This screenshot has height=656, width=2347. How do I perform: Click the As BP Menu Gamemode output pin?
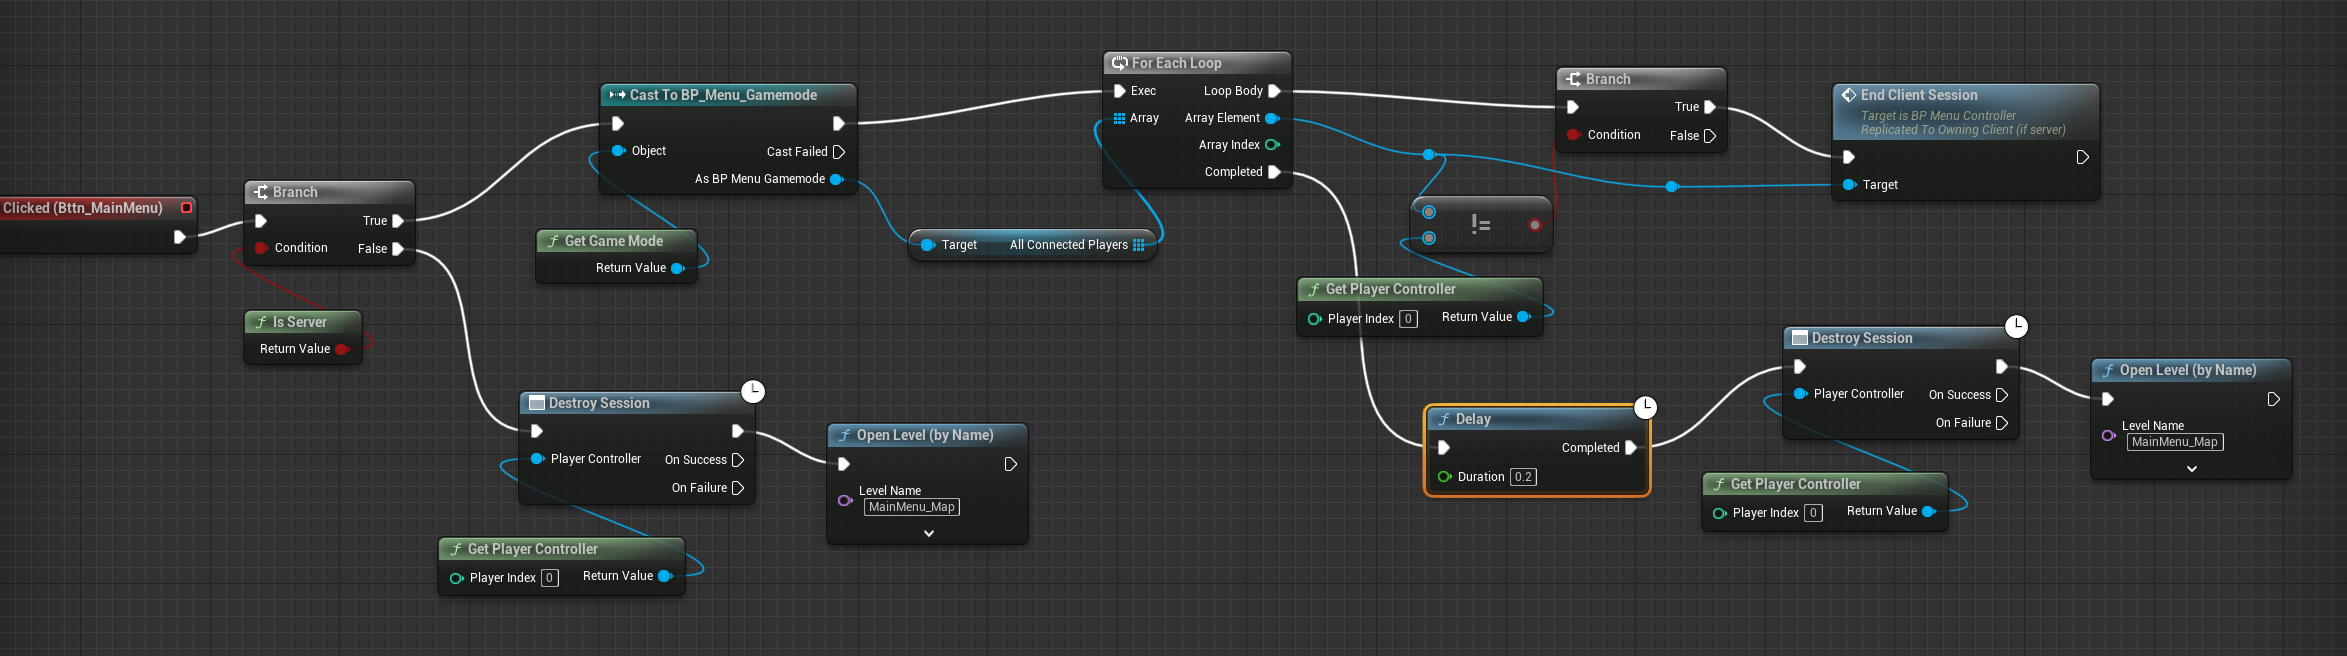tap(836, 179)
